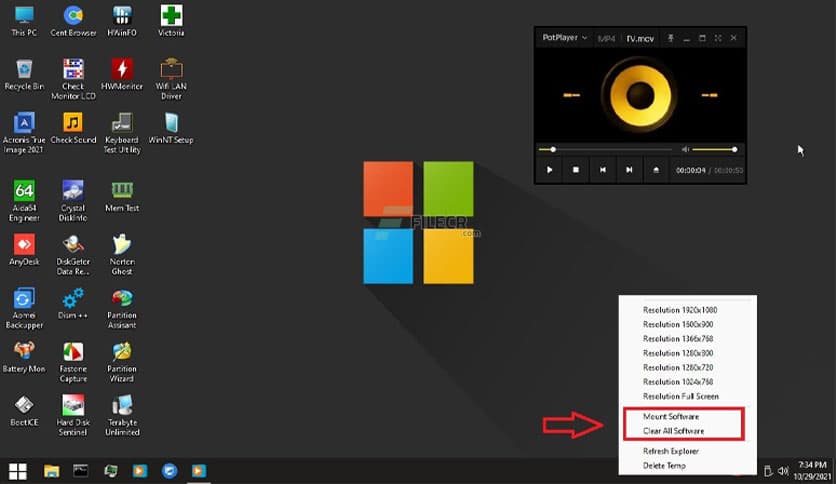
Task: Choose Resolution 1920x1080 from context menu
Action: click(680, 310)
